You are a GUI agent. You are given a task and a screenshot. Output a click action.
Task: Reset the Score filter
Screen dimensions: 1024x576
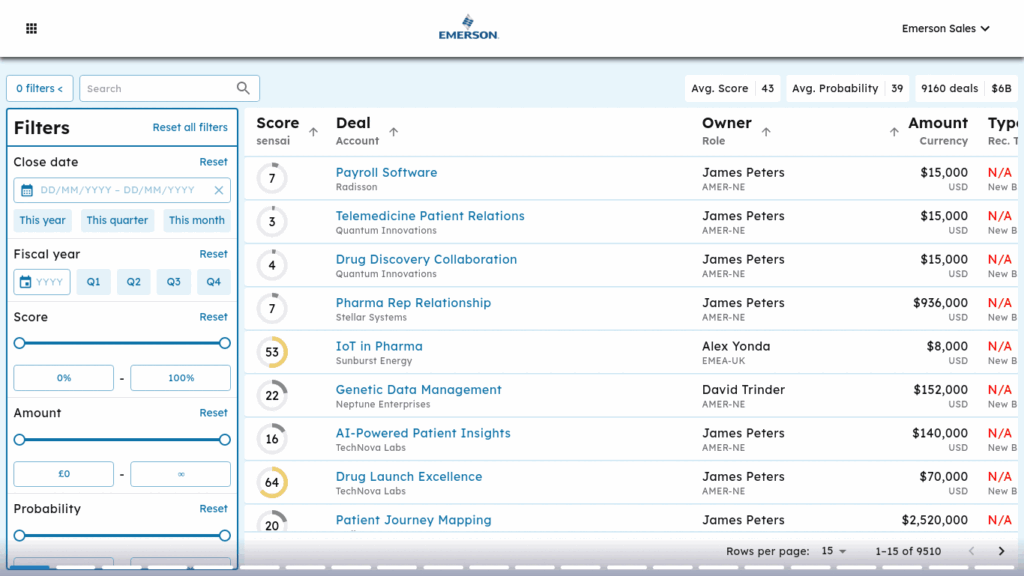[214, 317]
